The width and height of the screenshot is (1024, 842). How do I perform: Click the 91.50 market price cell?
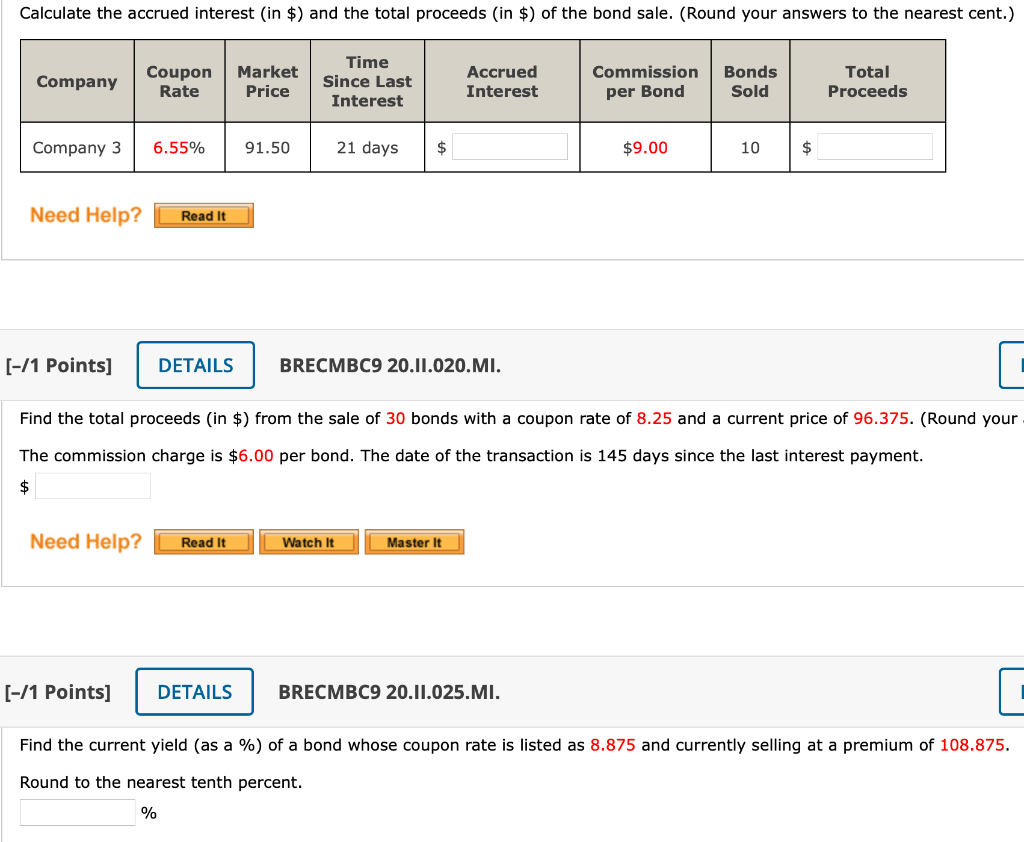tap(266, 146)
